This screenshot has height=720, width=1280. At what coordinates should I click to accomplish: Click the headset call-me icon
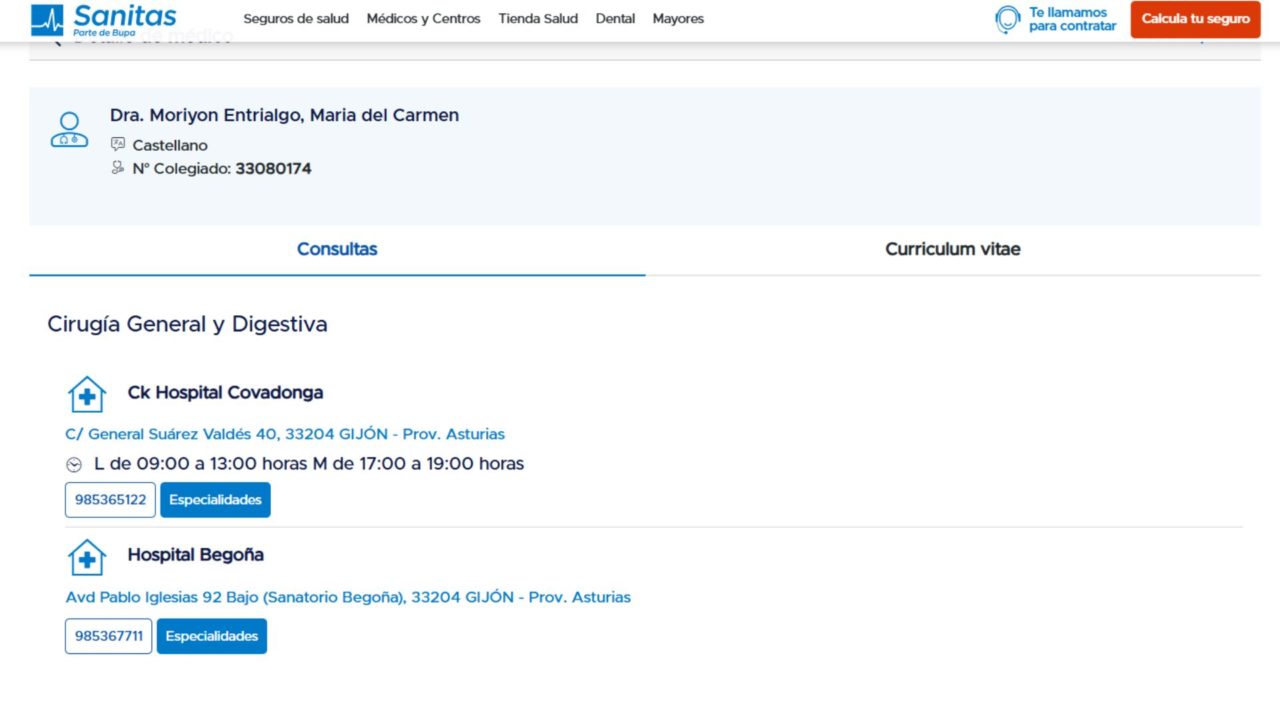[x=1007, y=20]
